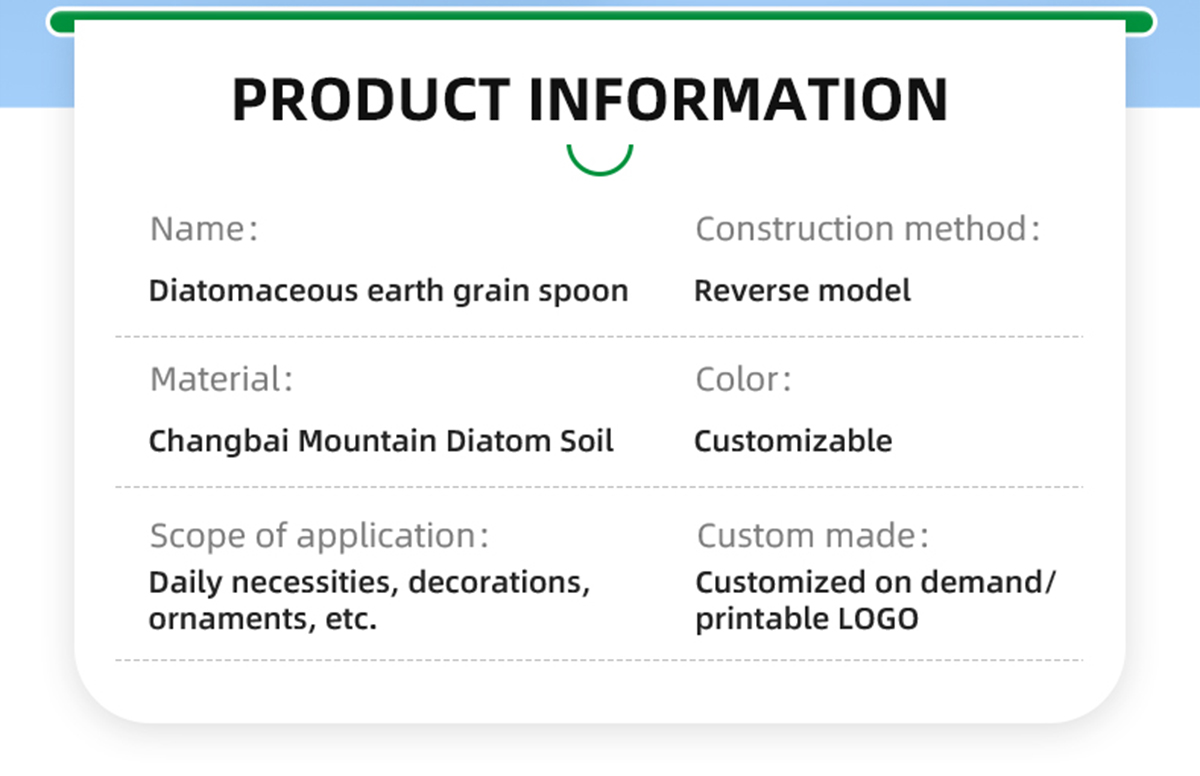Click the word 'LOGO' in Custom made
1200x776 pixels.
875,619
